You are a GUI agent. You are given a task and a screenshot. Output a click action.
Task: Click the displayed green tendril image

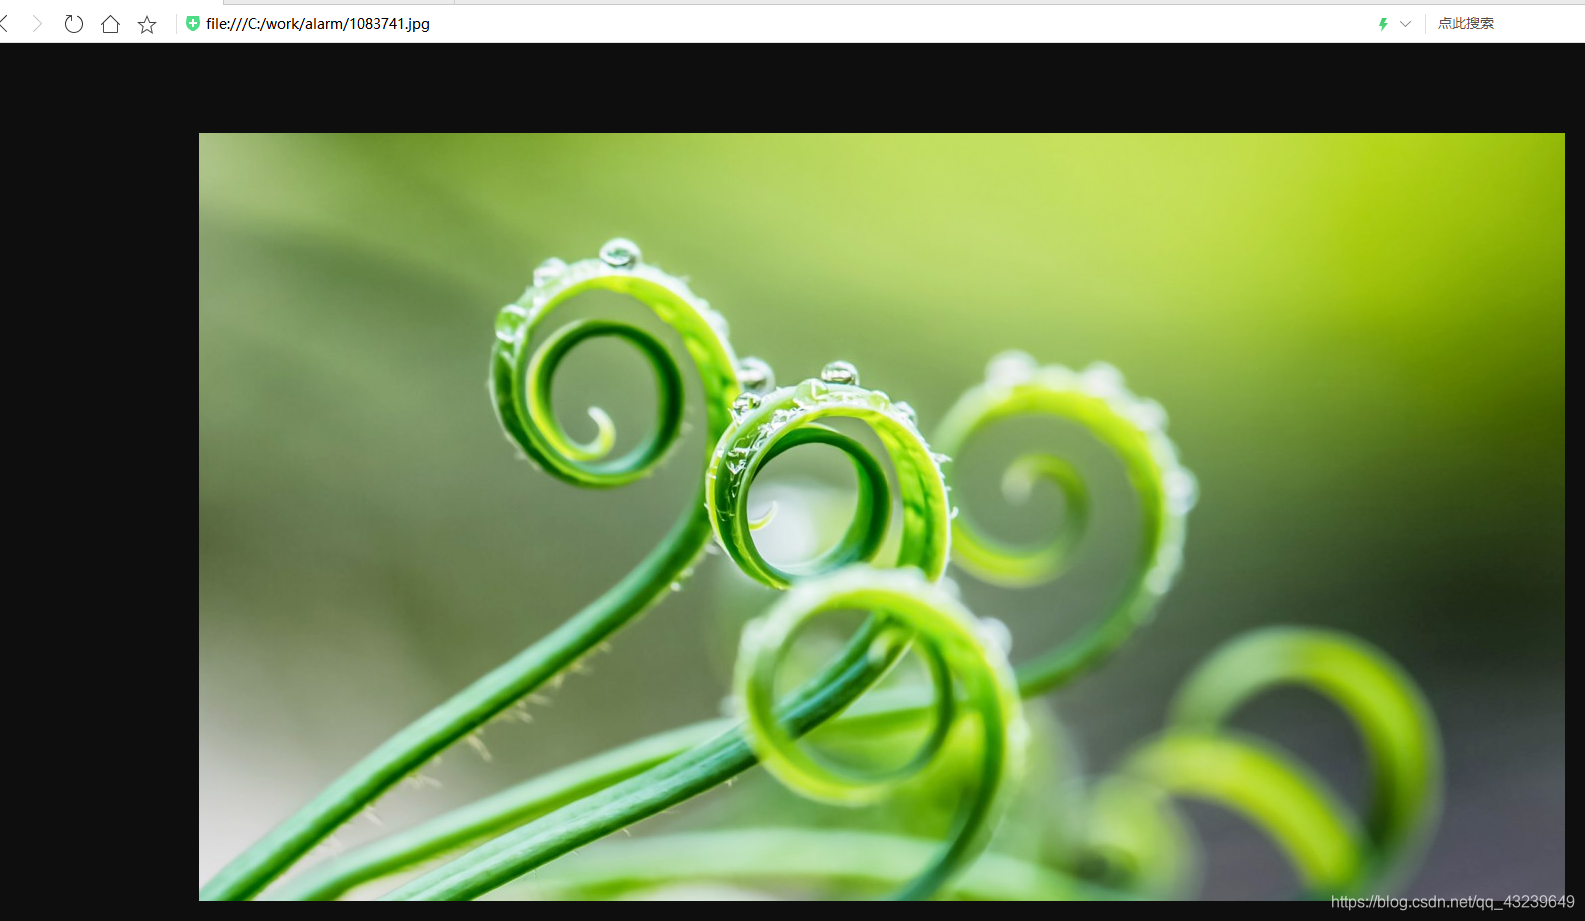[882, 517]
